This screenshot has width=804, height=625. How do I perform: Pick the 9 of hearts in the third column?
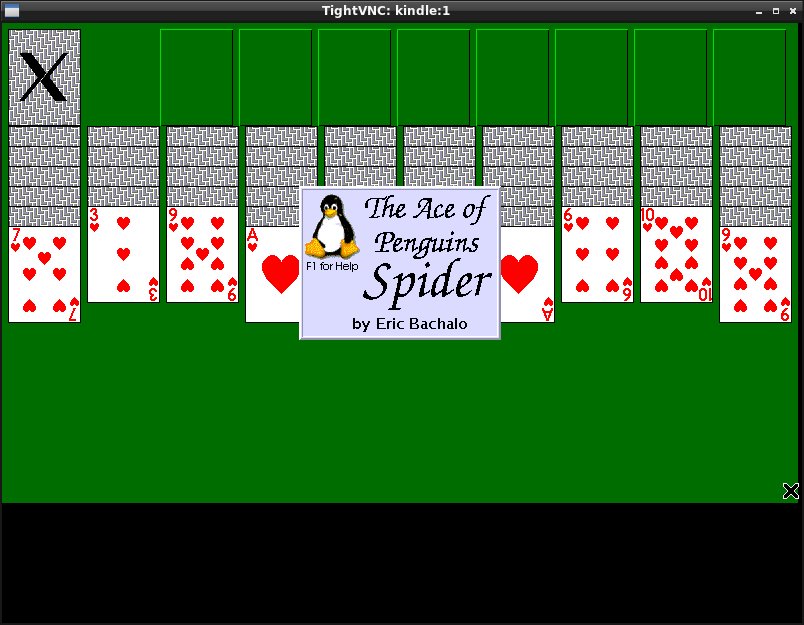tap(203, 254)
